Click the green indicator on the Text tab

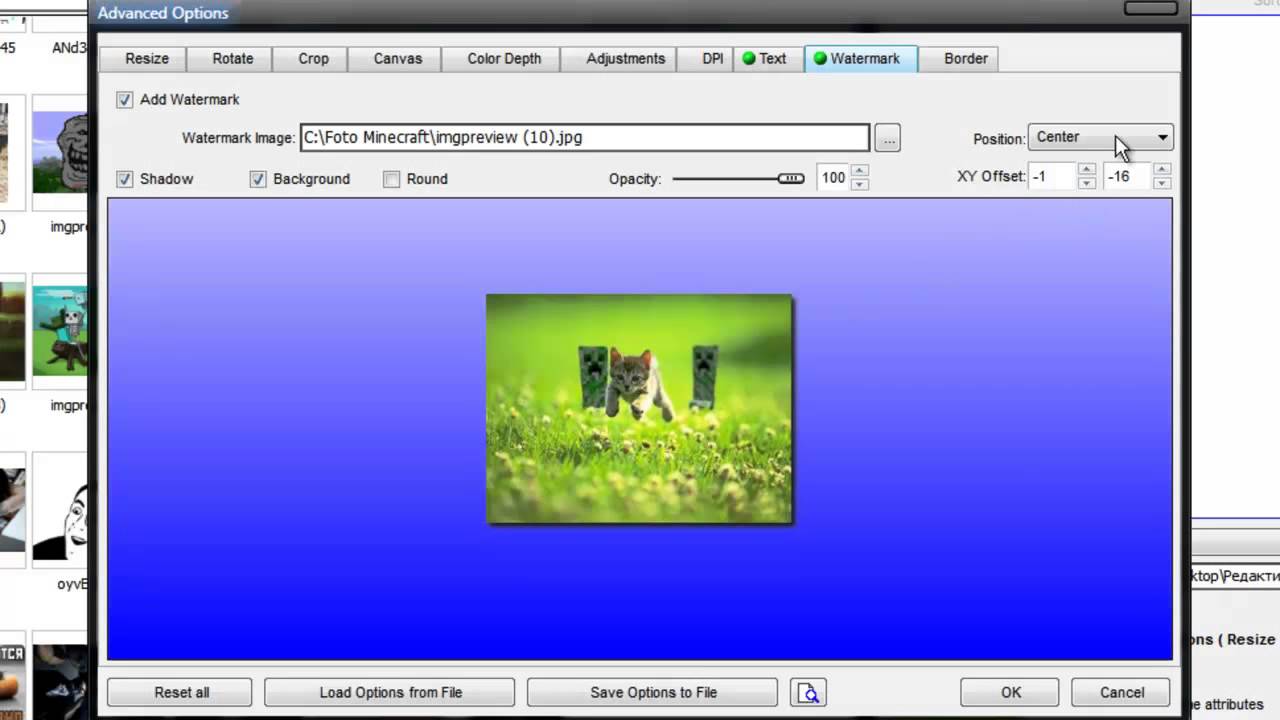pyautogui.click(x=748, y=58)
